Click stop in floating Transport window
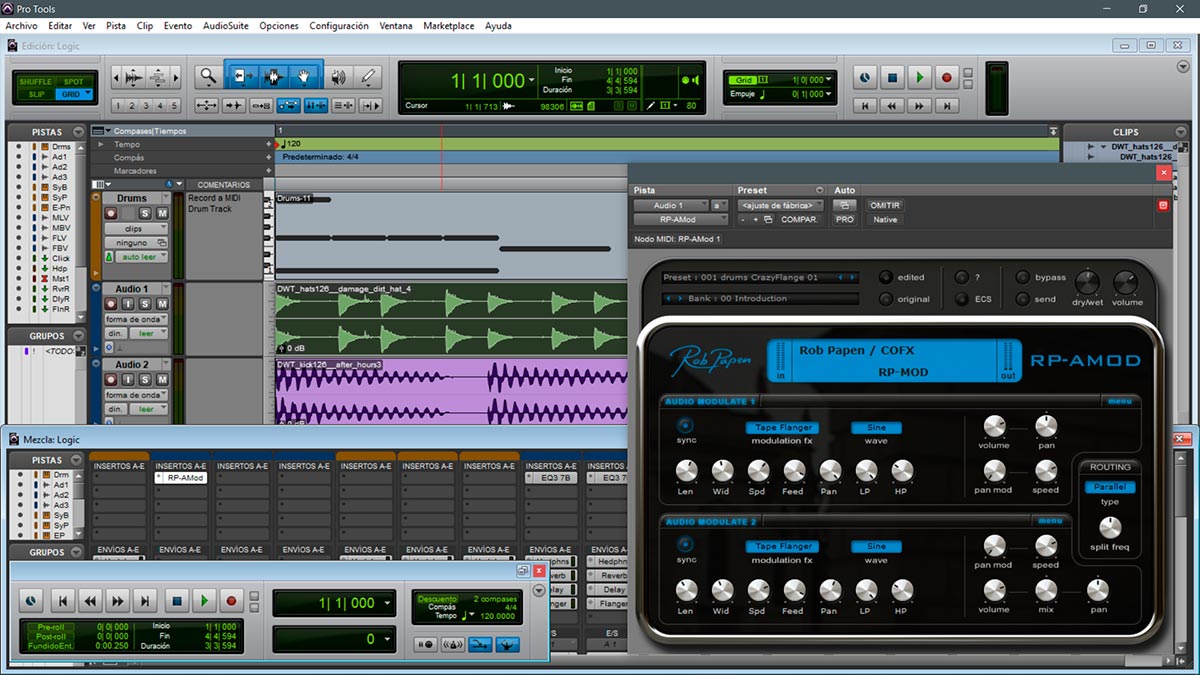Viewport: 1200px width, 675px height. pos(176,601)
